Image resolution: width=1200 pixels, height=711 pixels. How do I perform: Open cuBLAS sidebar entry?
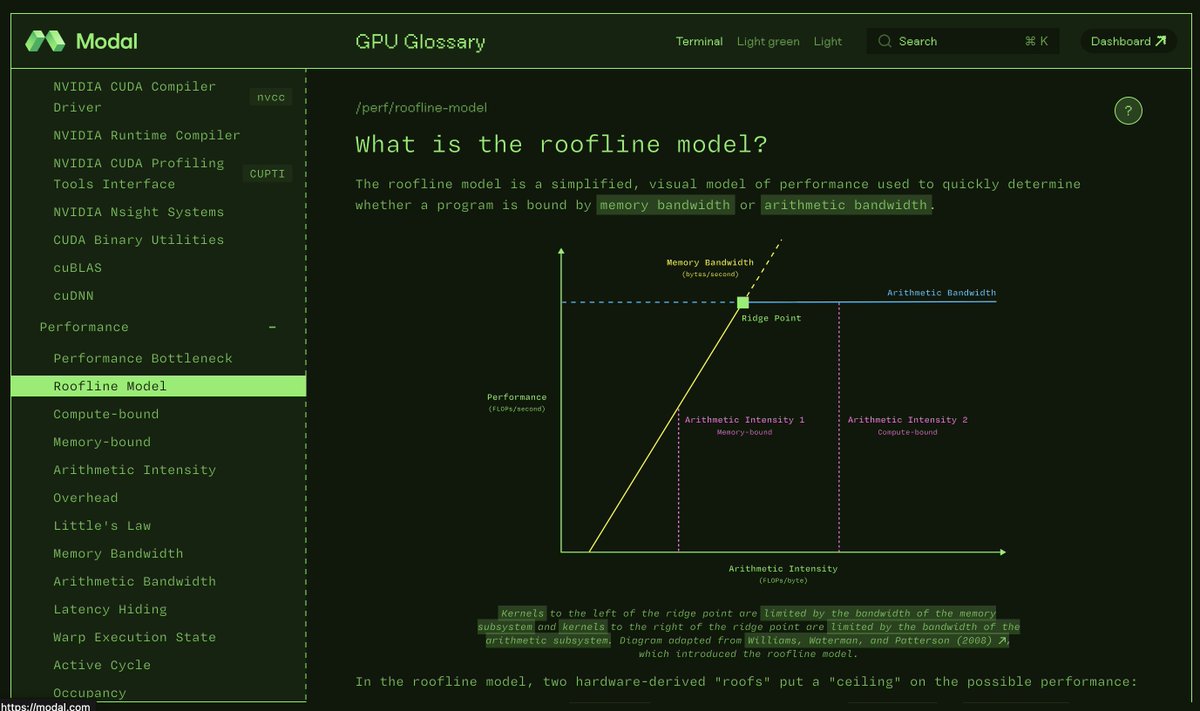coord(78,268)
